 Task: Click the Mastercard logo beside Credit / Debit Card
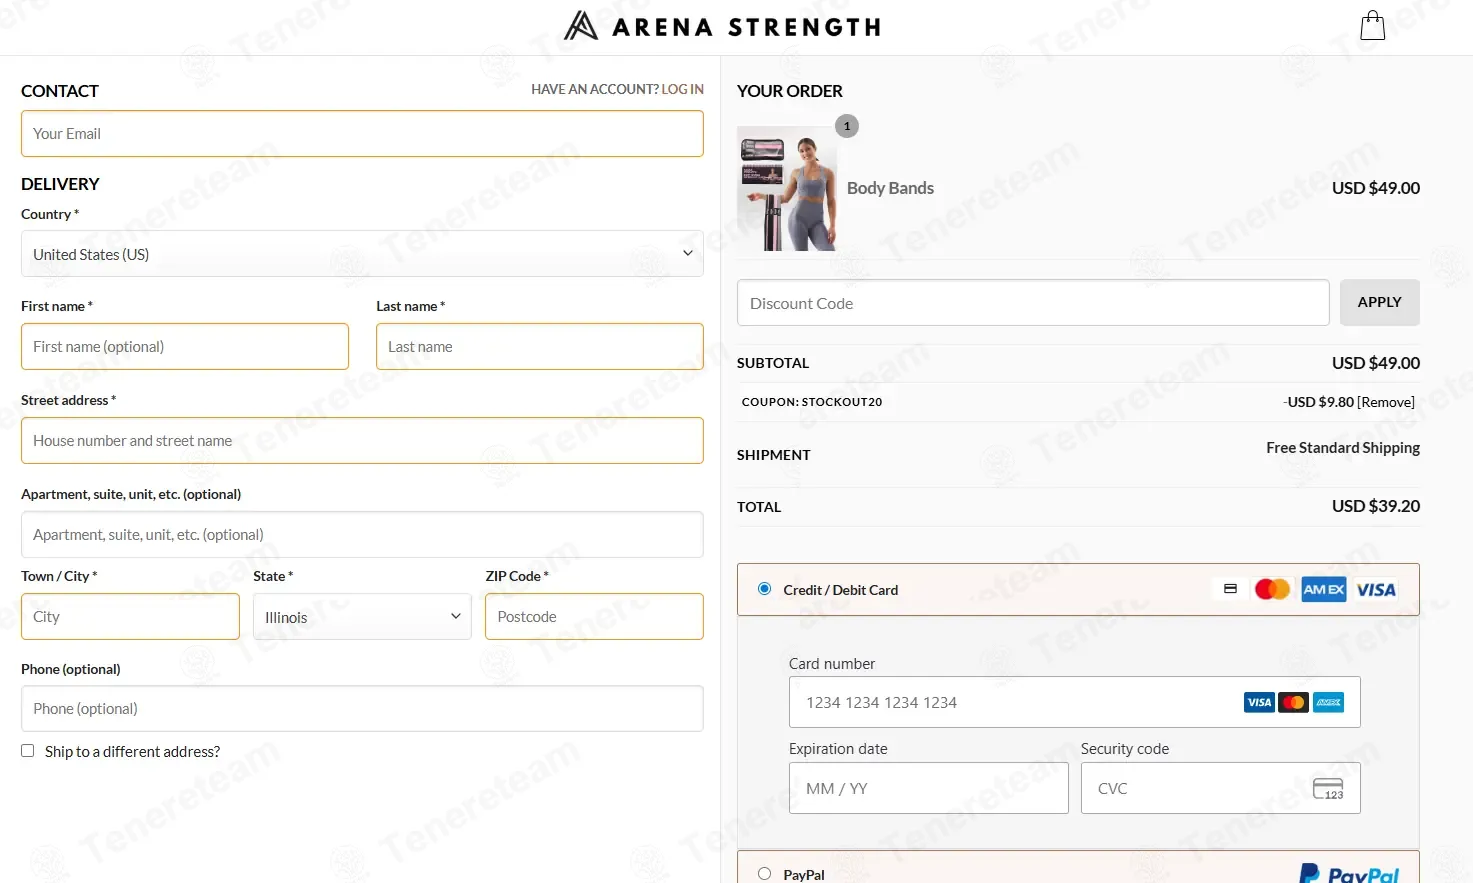[1272, 589]
